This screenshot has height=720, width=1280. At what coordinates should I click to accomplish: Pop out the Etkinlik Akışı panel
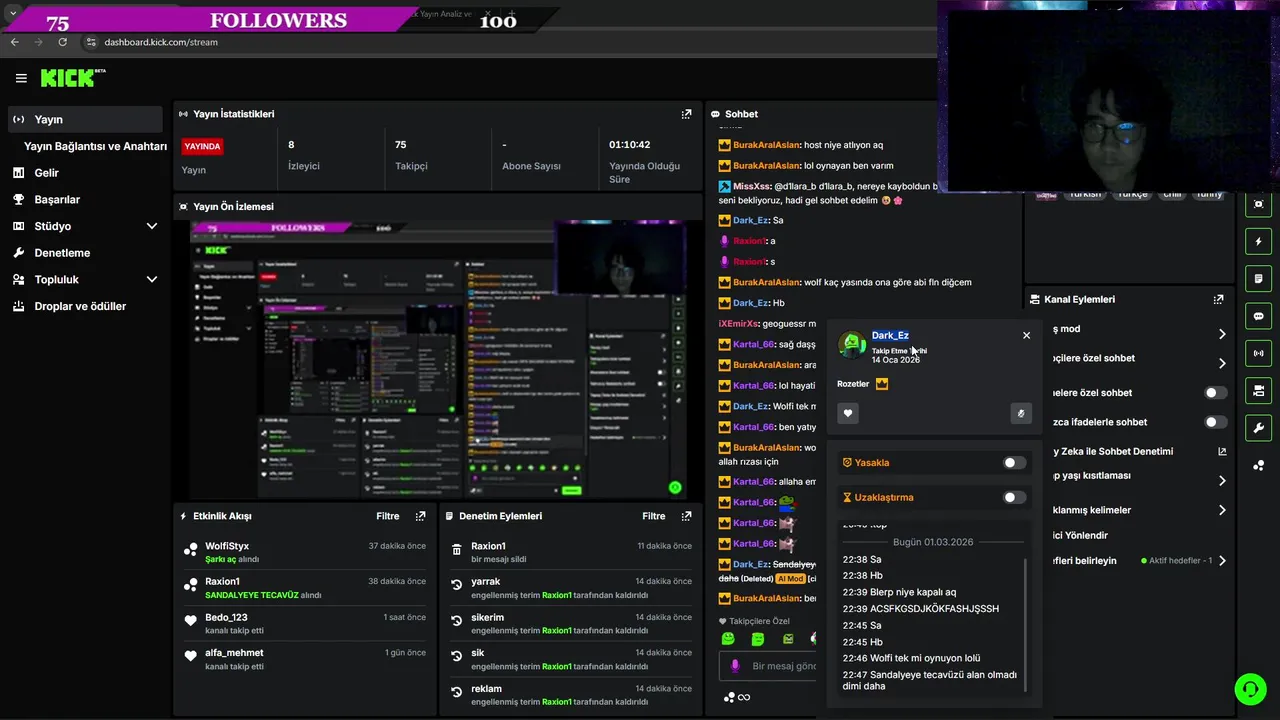tap(420, 516)
